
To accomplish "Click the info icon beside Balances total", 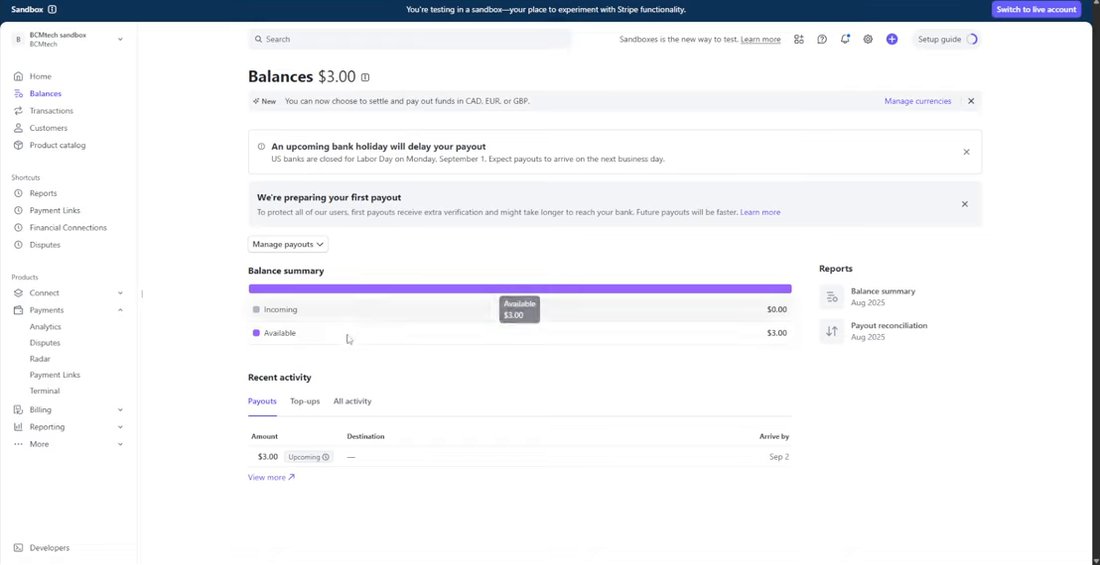I will [x=365, y=77].
